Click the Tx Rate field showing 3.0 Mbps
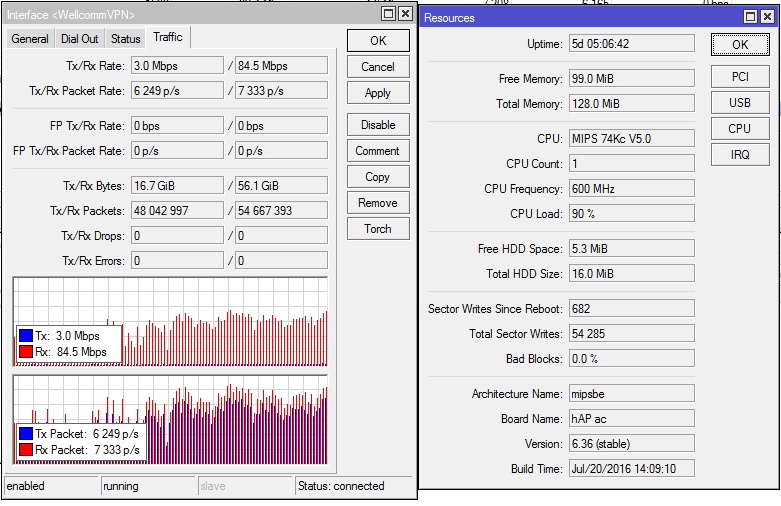 [x=177, y=66]
